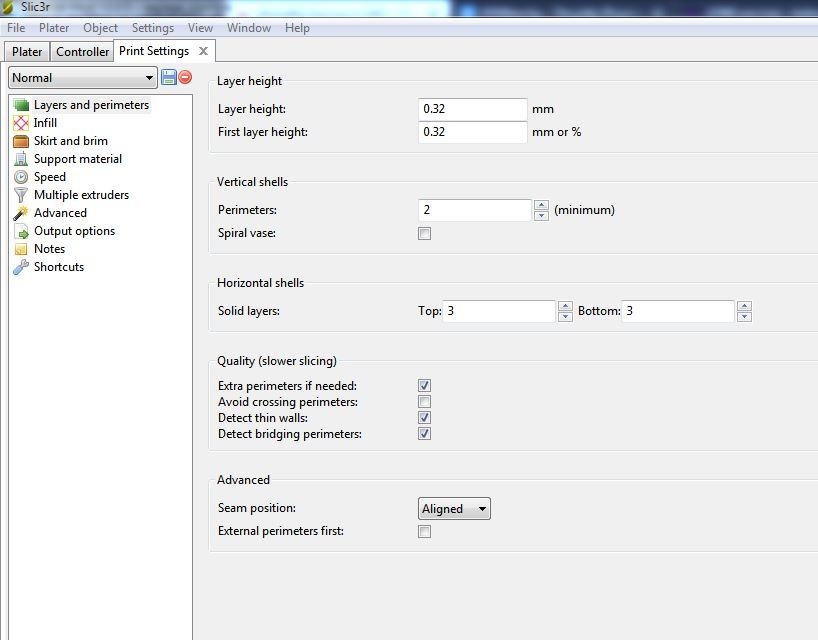Image resolution: width=818 pixels, height=640 pixels.
Task: Click the First layer height field
Action: (x=473, y=132)
